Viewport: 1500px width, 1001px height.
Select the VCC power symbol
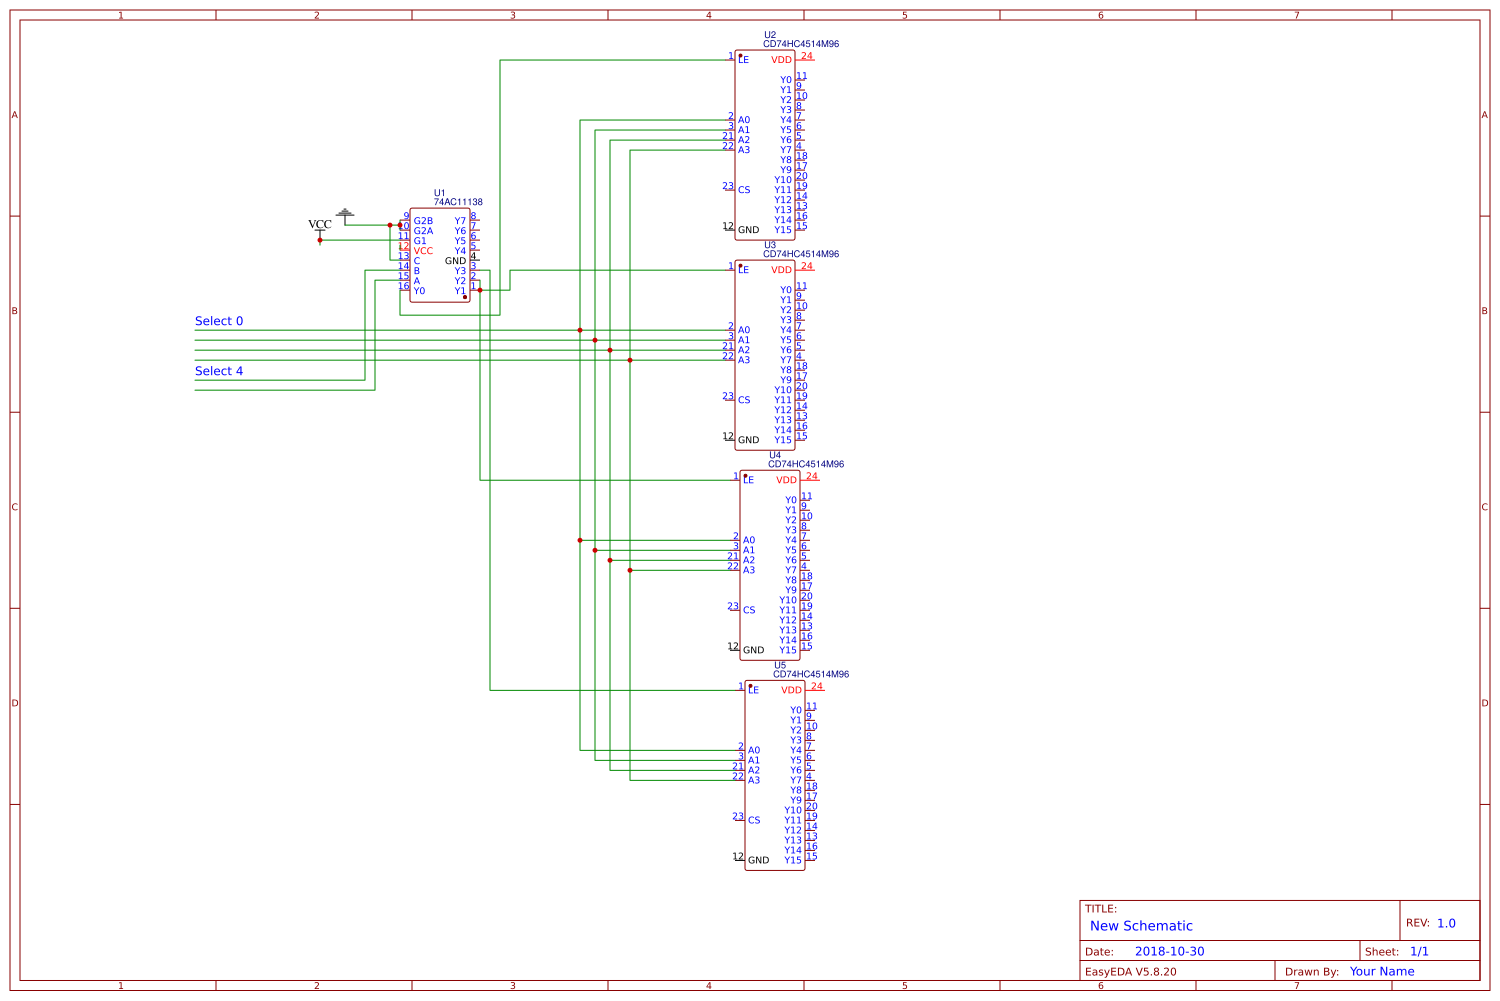click(x=320, y=224)
